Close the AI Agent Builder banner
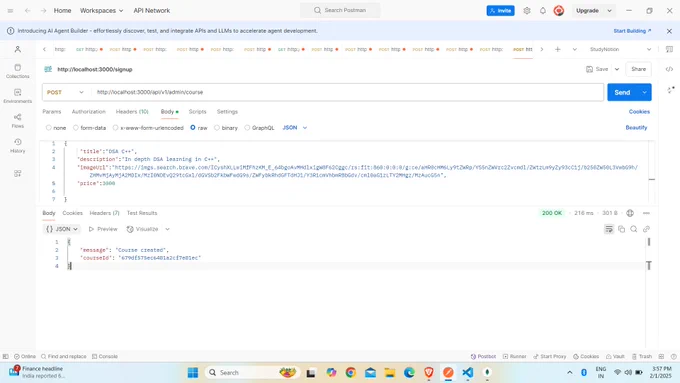This screenshot has width=680, height=383. tap(669, 31)
